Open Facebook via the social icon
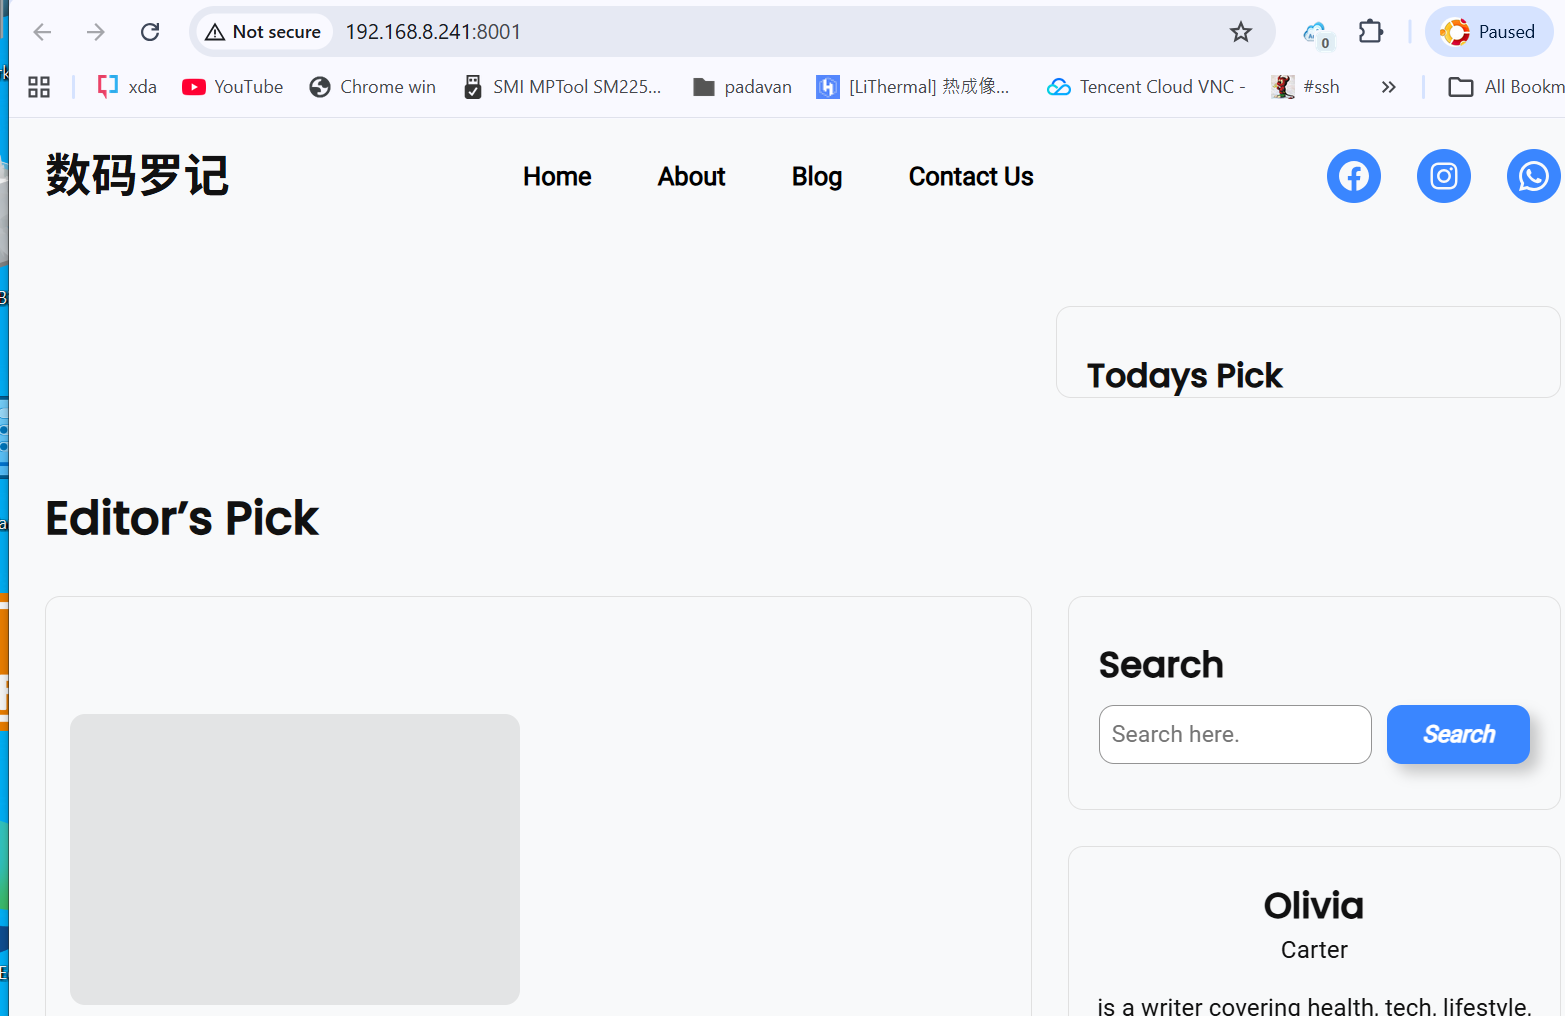 point(1353,175)
